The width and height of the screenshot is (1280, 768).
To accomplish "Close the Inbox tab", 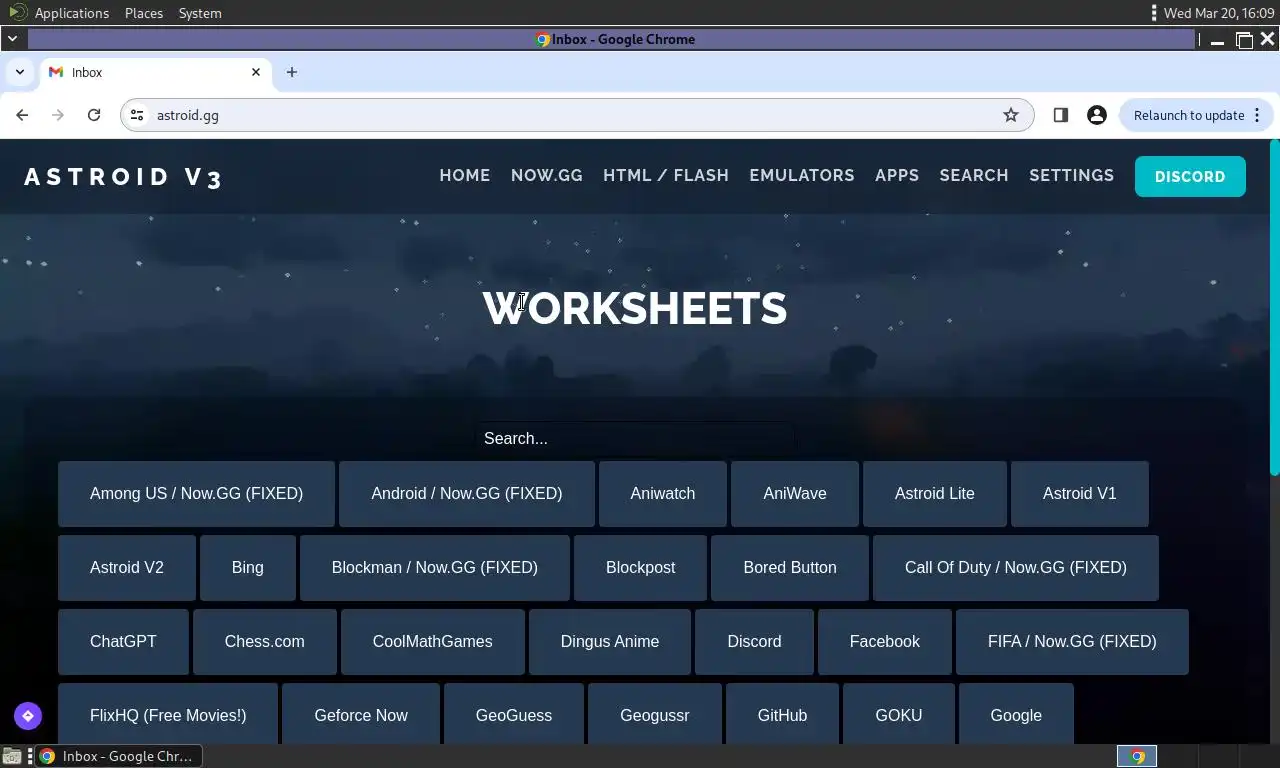I will pos(256,72).
